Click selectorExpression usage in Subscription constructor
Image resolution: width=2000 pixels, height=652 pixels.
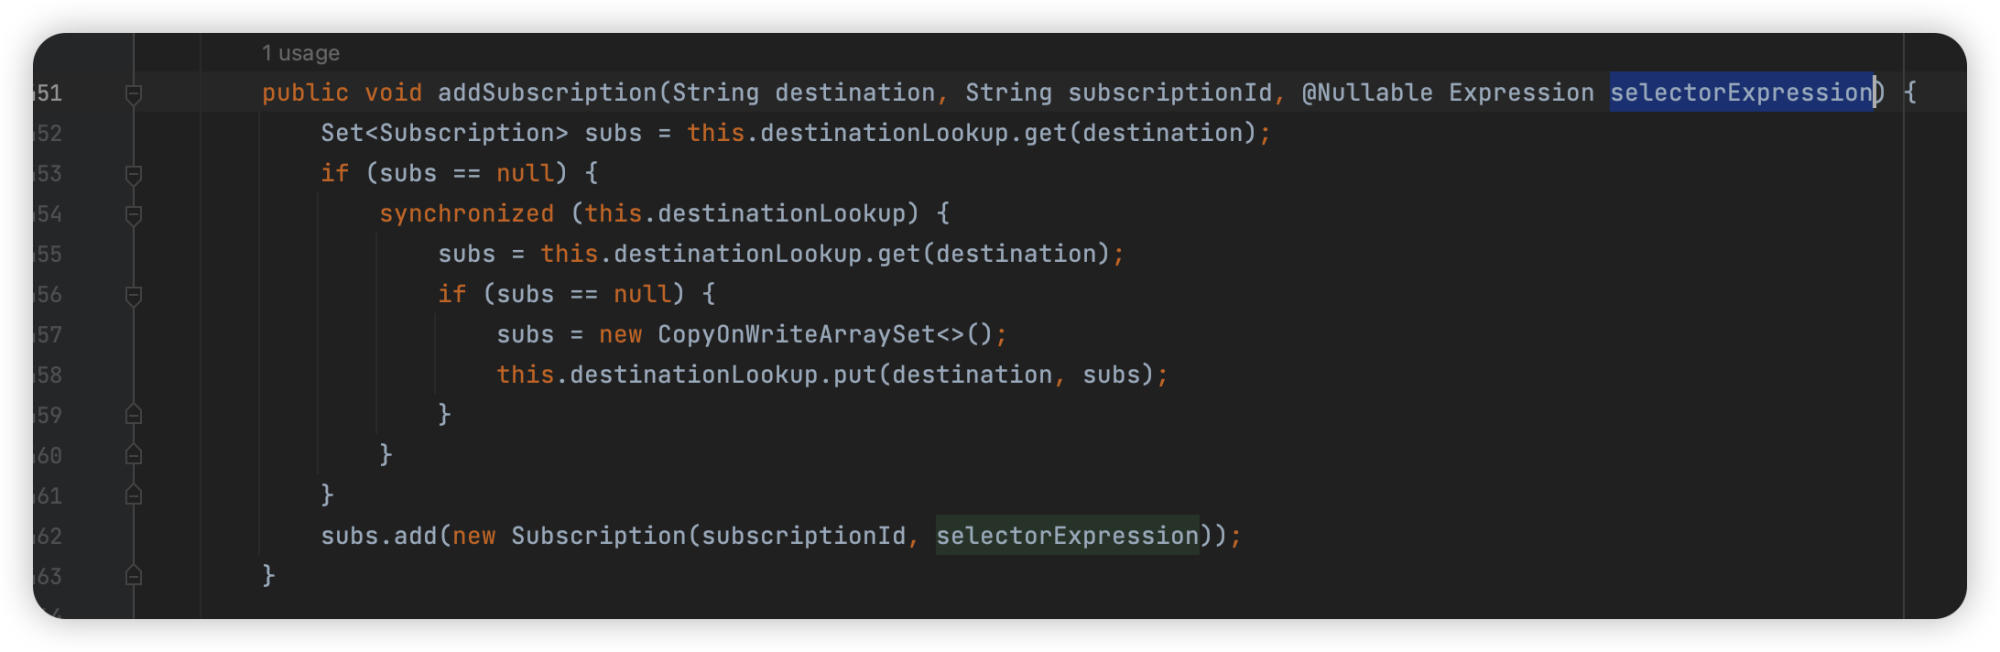[1066, 536]
